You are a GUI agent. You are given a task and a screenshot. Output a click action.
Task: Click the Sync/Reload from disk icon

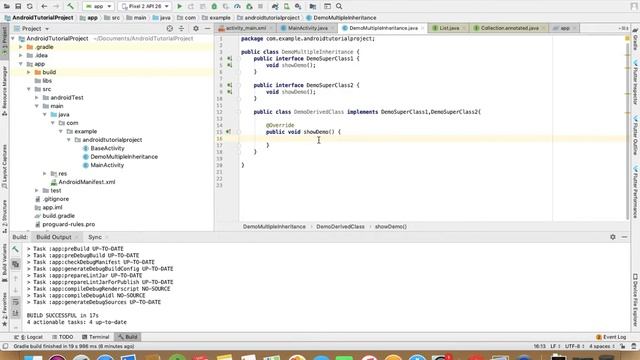tap(30, 7)
